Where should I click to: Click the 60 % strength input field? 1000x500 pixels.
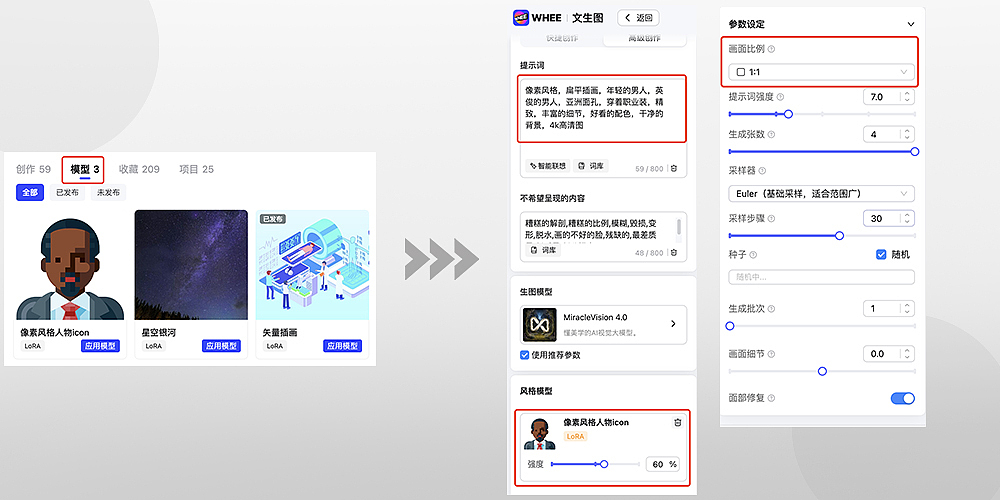click(664, 464)
